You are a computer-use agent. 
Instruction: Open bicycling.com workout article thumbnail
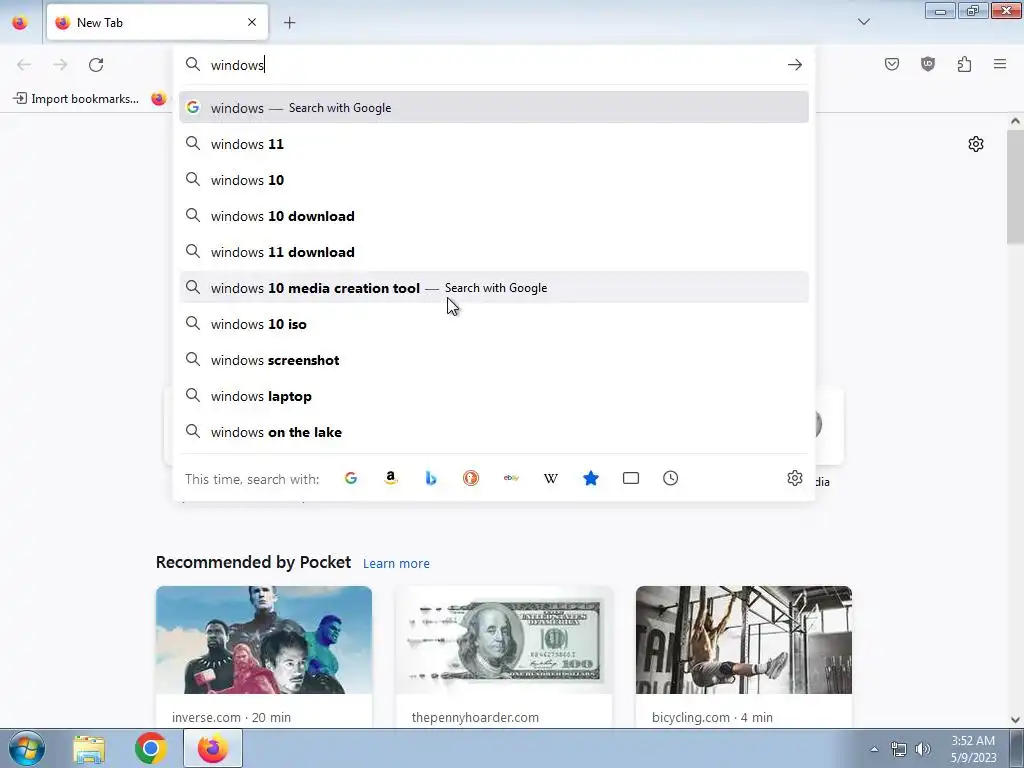click(744, 640)
